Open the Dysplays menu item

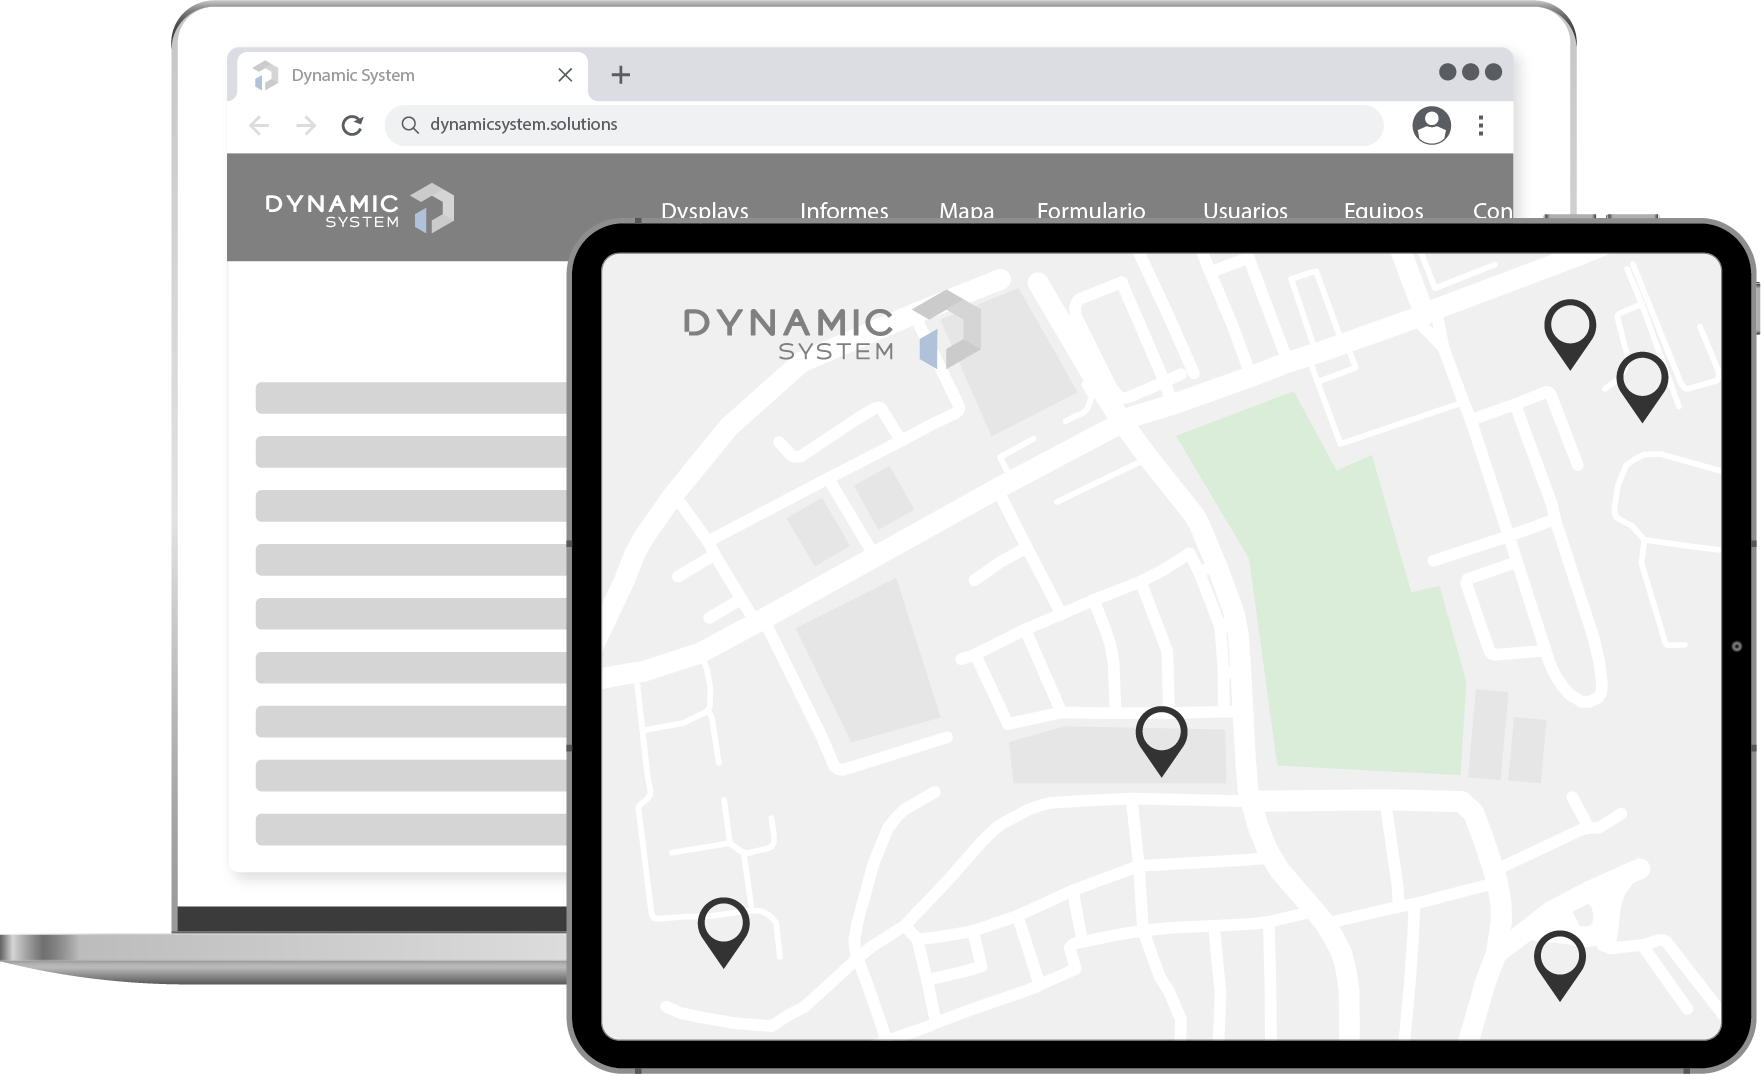[704, 209]
